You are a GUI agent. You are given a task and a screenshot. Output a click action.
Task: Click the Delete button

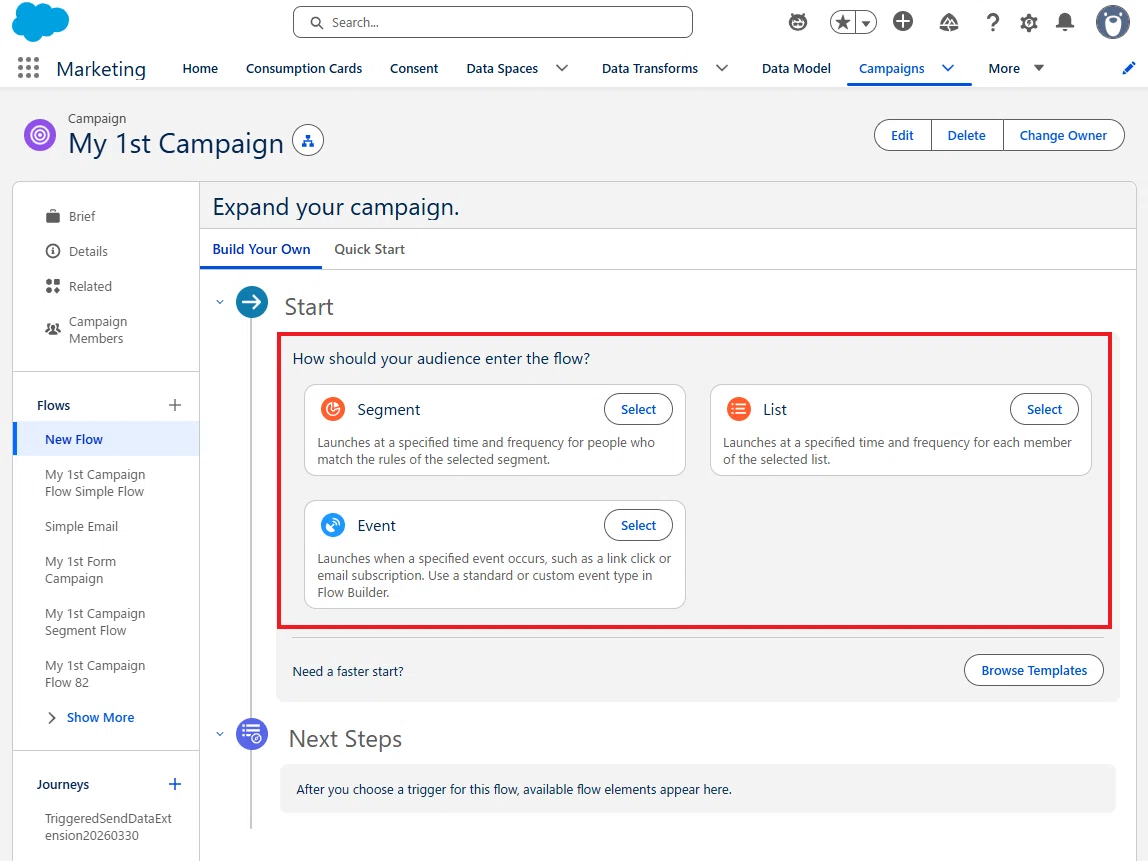pos(966,135)
